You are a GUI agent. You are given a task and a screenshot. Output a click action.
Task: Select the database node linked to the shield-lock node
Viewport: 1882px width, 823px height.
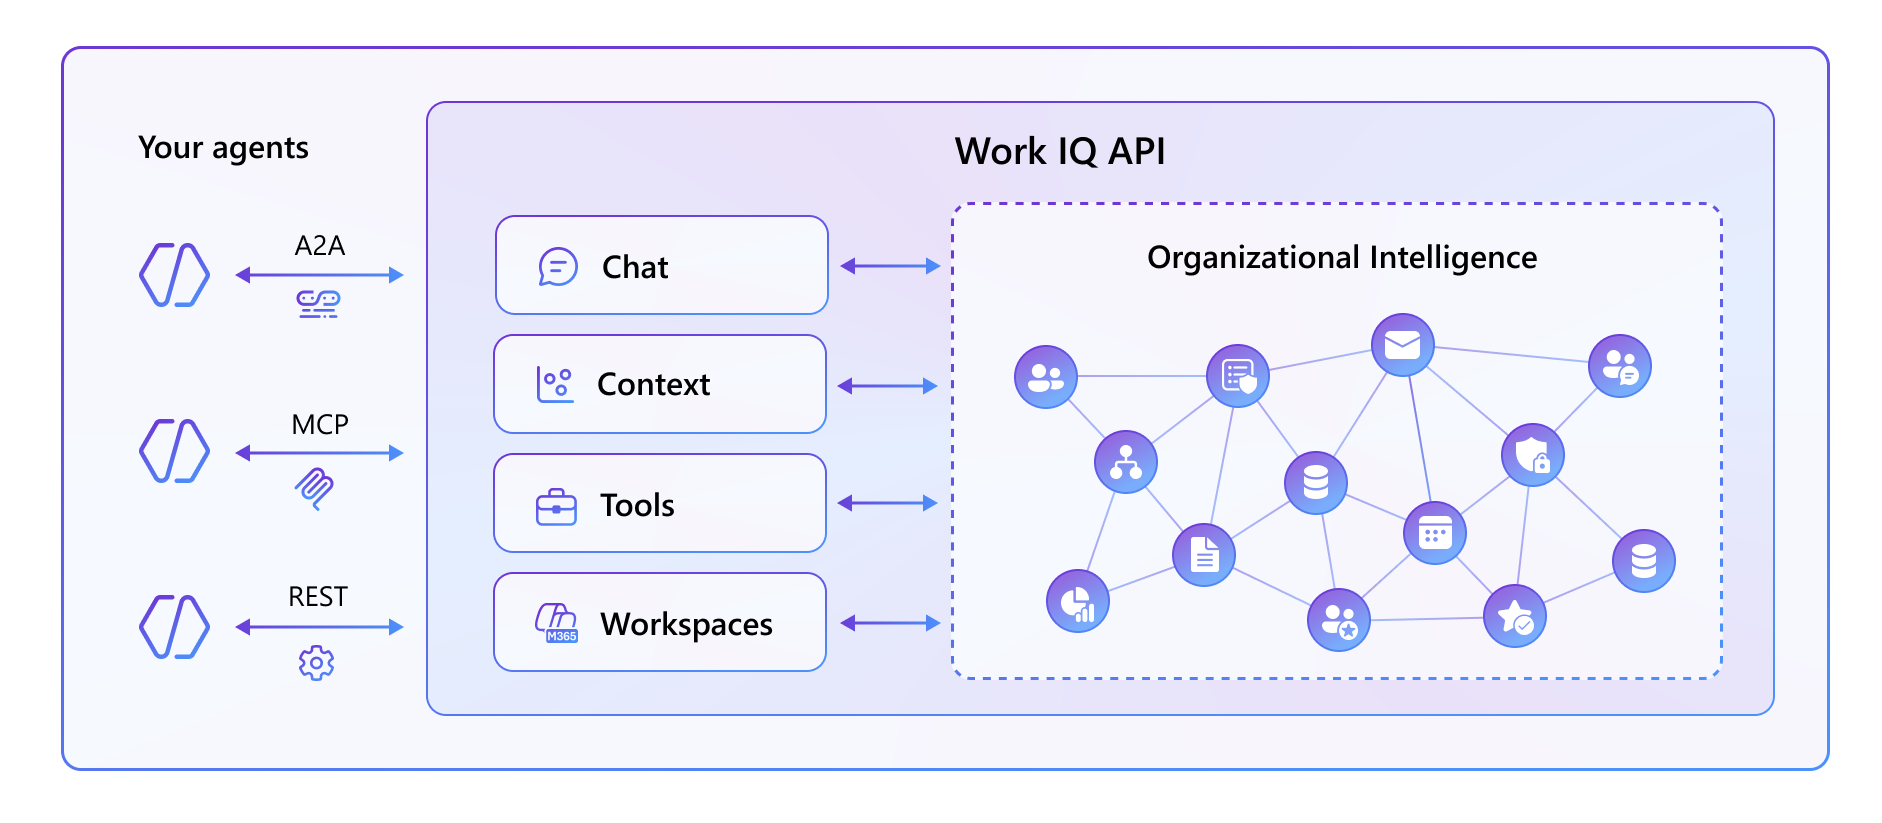tap(1644, 561)
